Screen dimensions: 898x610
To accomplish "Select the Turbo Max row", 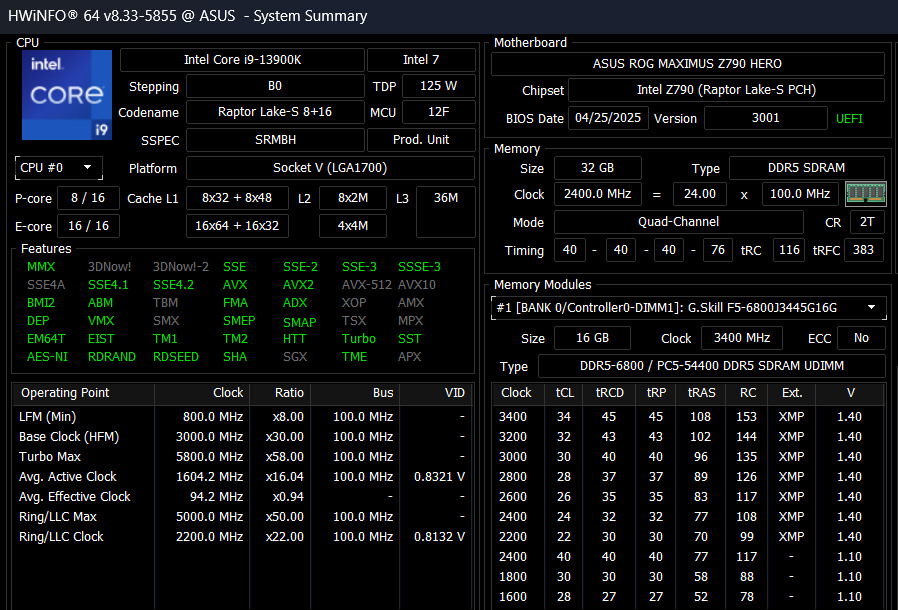I will [x=242, y=456].
